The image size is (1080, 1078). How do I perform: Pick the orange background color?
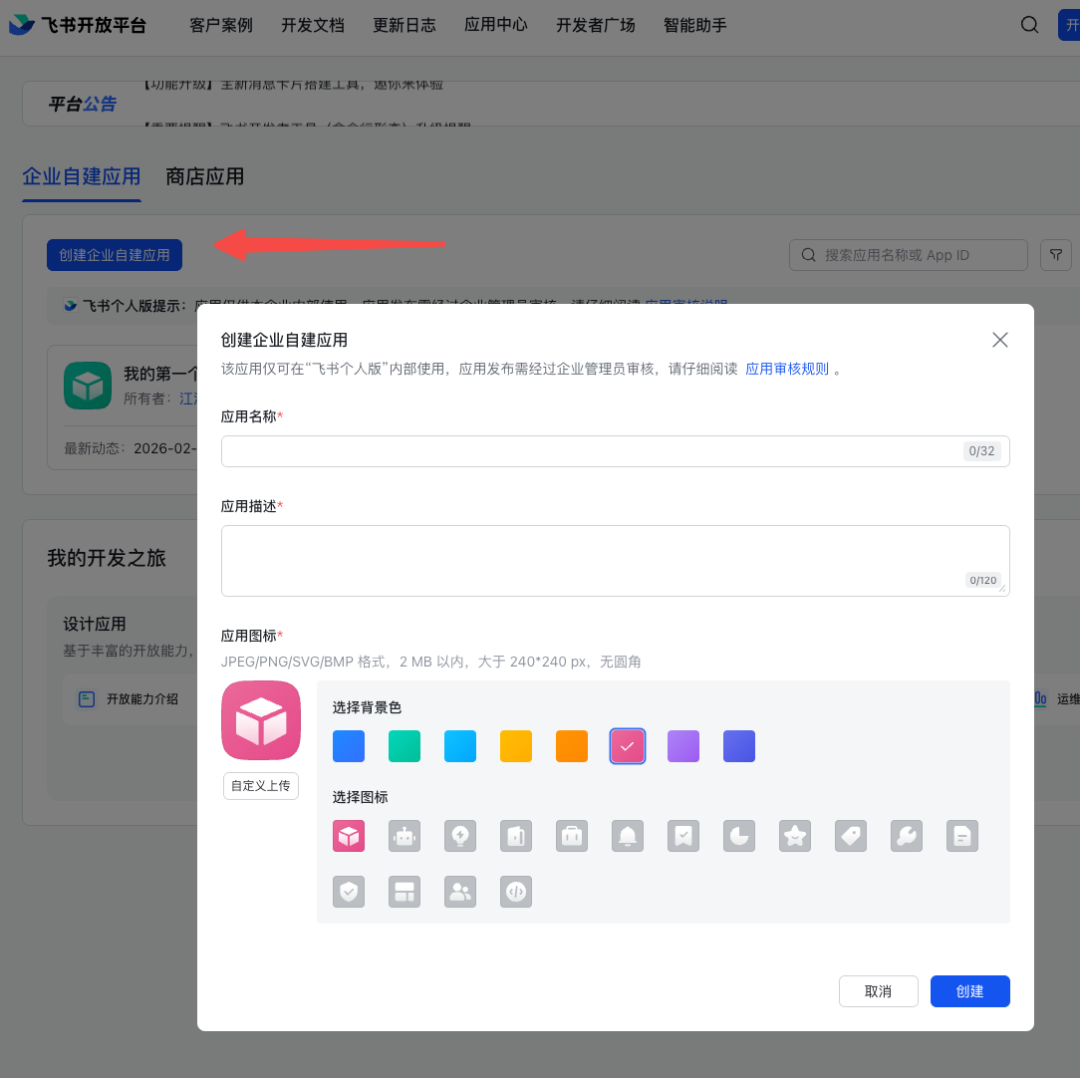(x=572, y=746)
